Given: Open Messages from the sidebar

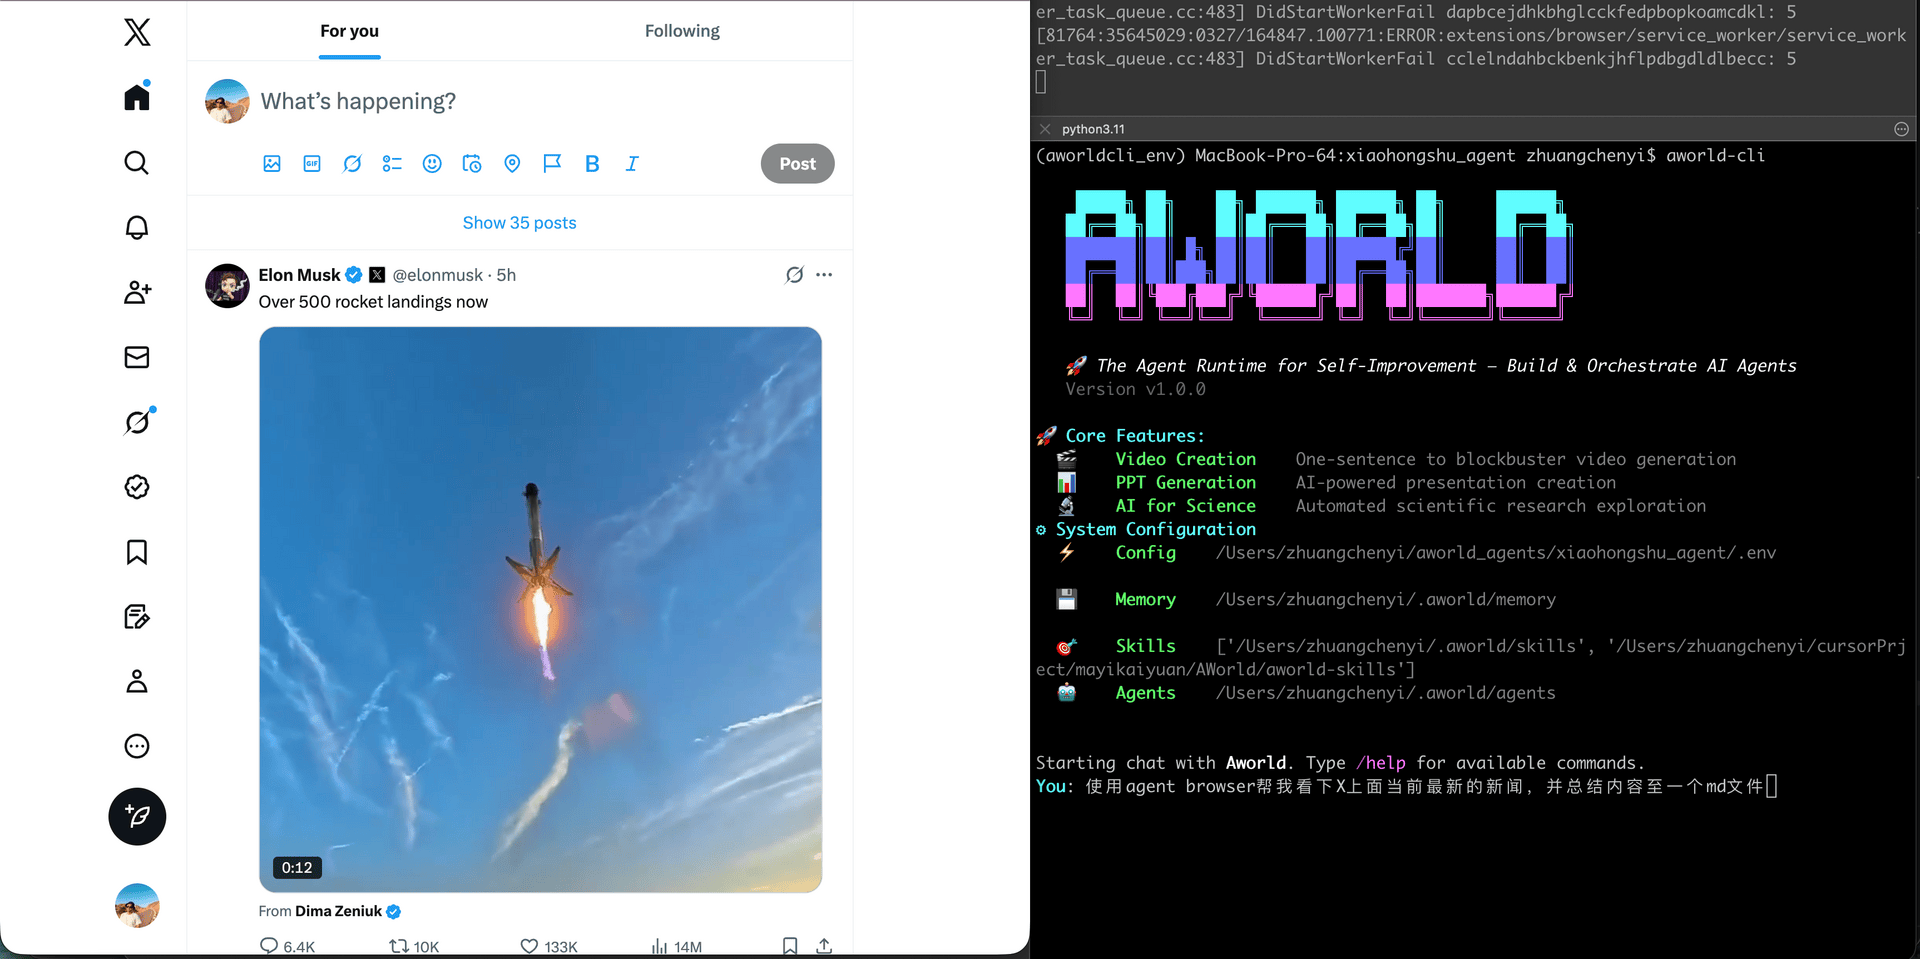Looking at the screenshot, I should tap(137, 357).
